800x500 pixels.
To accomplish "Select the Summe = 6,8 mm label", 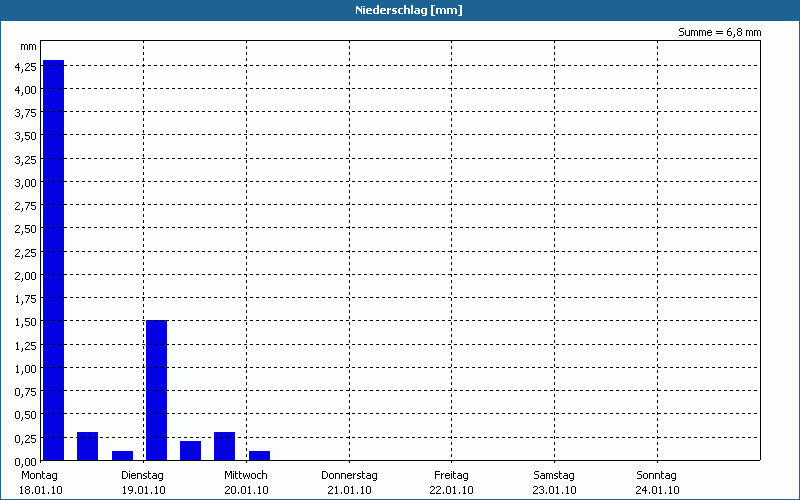I will coord(719,33).
